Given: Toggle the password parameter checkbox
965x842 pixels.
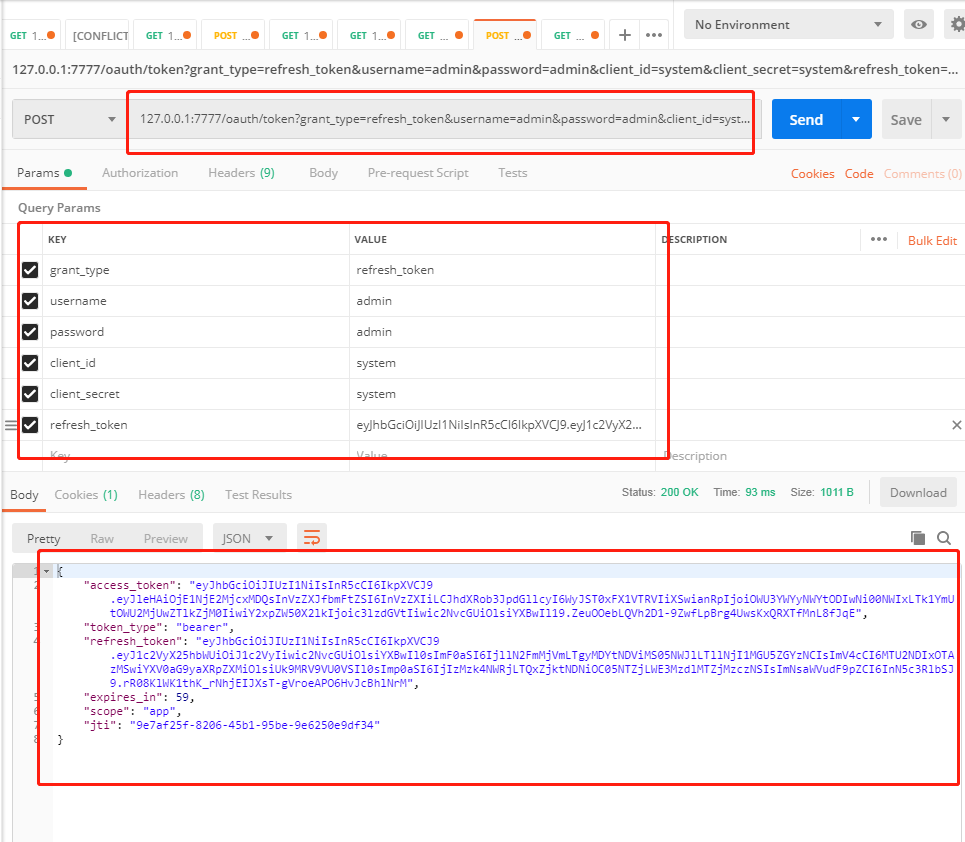Looking at the screenshot, I should (x=30, y=332).
